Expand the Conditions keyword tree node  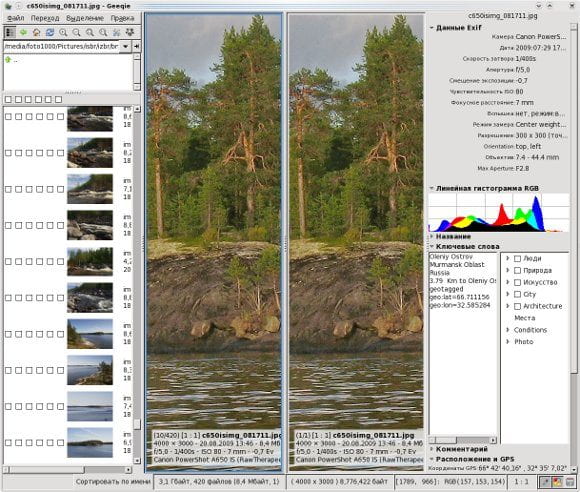pos(508,330)
